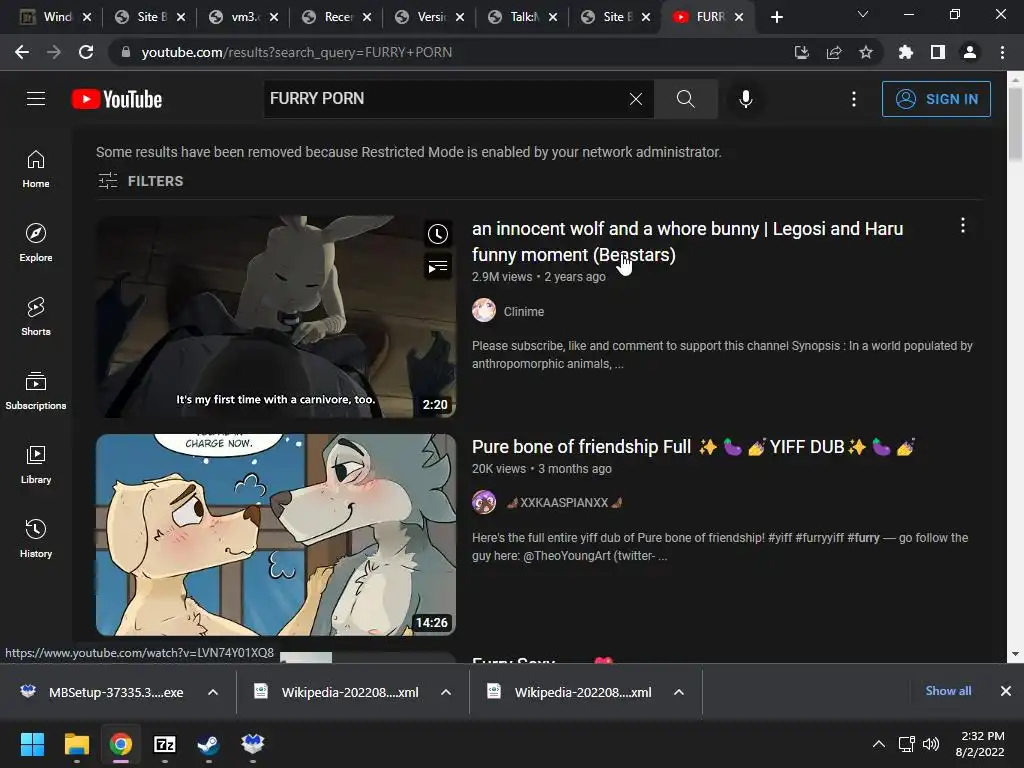Go back with browser back arrow
The image size is (1024, 768).
click(22, 52)
